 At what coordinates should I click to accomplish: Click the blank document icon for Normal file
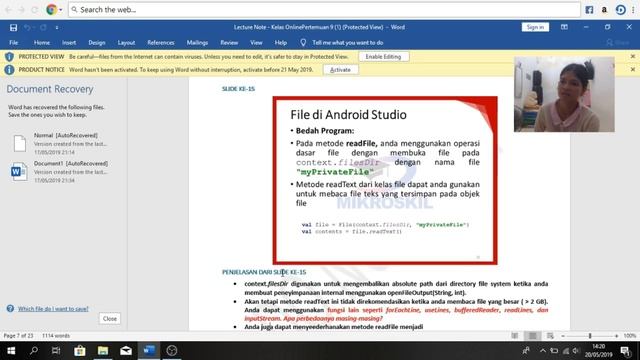(20, 144)
